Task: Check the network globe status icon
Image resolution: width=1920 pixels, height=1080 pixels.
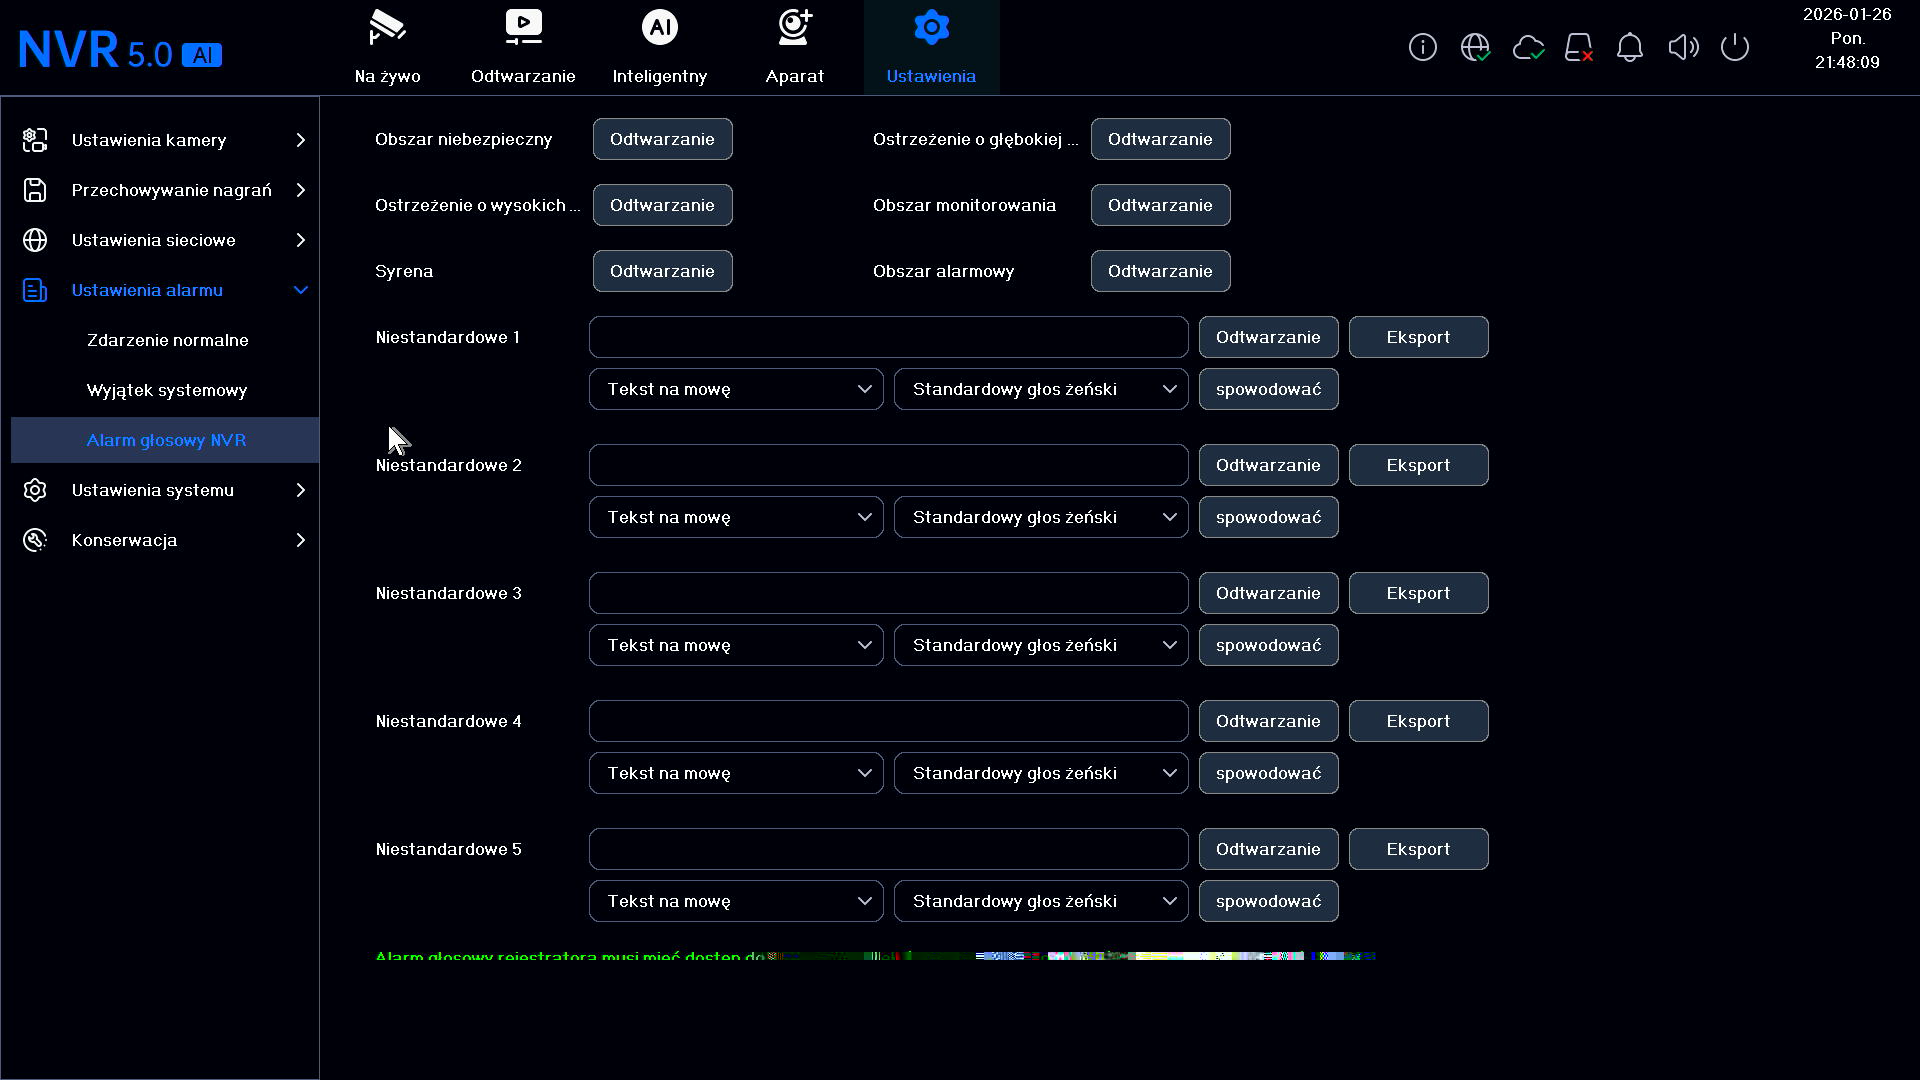Action: pyautogui.click(x=1475, y=47)
